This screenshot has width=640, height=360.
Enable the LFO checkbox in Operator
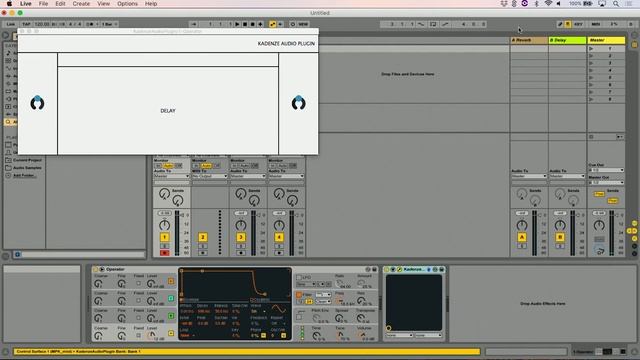click(298, 277)
